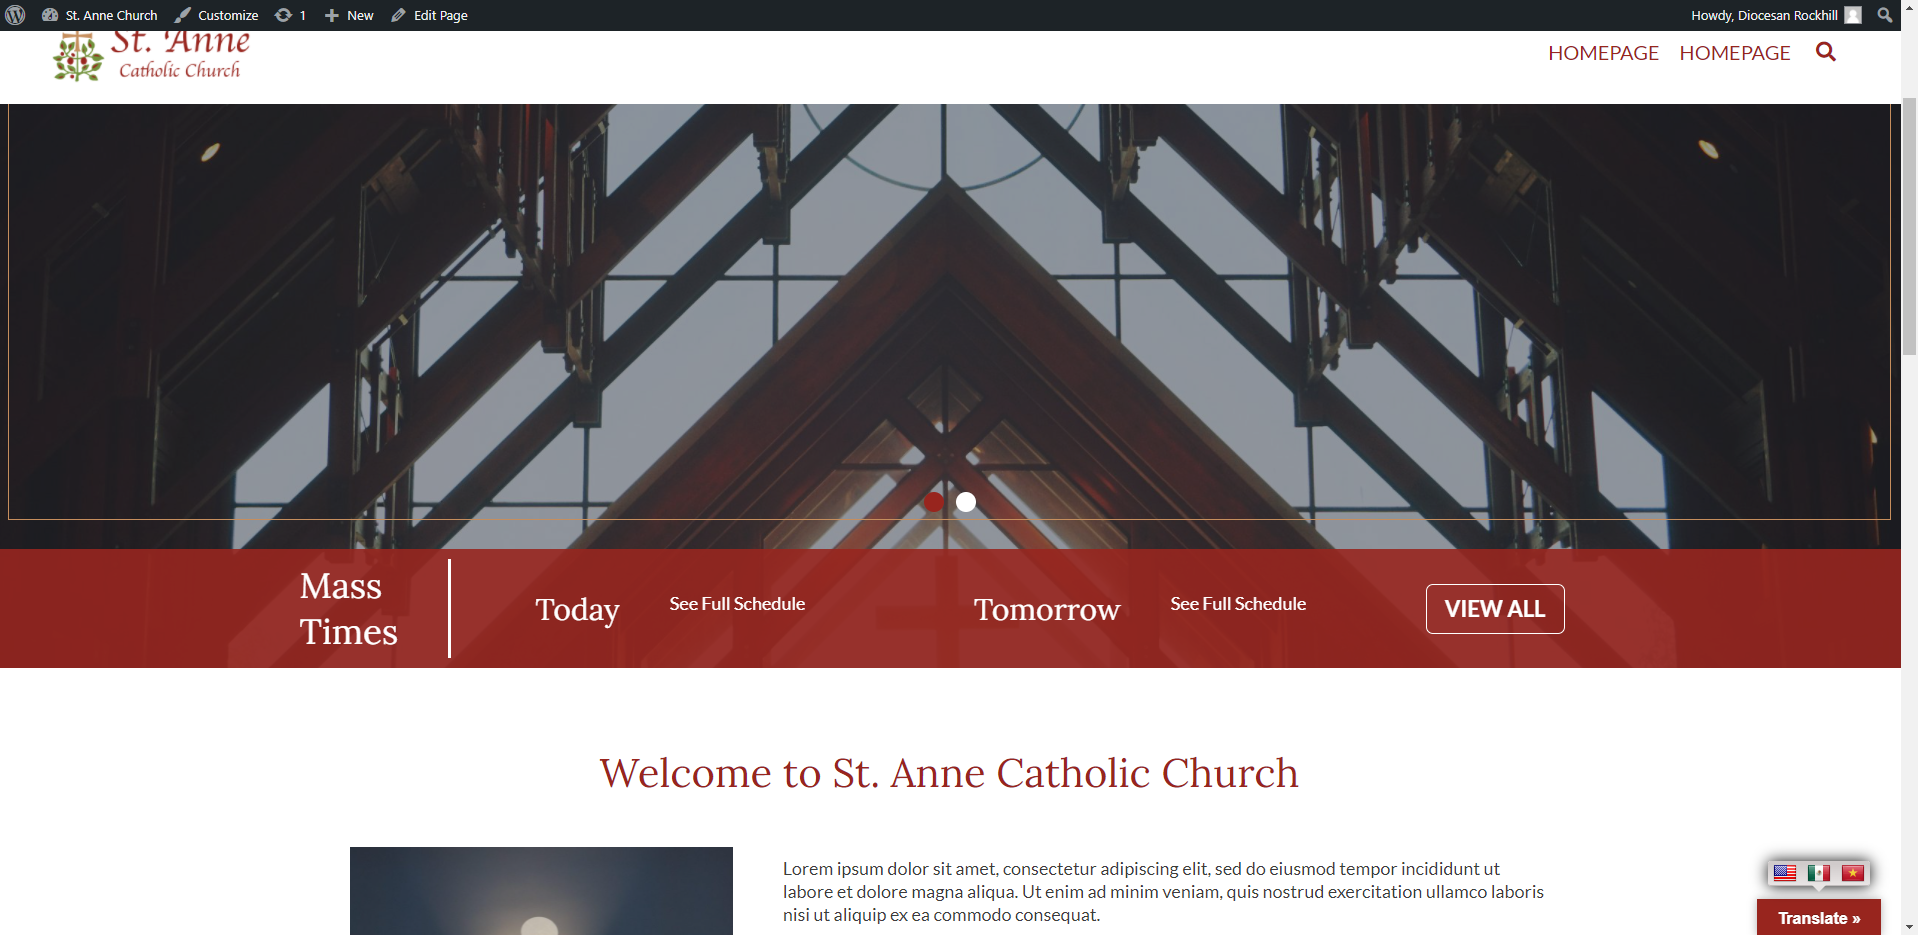
Task: Click the user avatar in admin bar
Action: point(1853,15)
